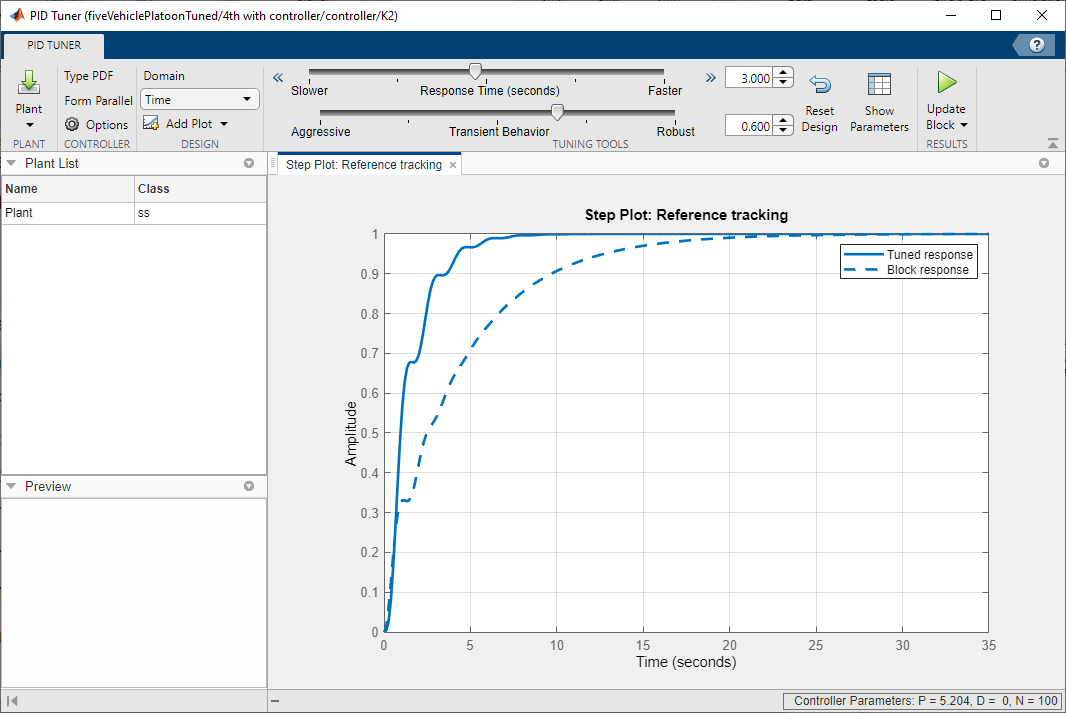Expand the Update Block dropdown arrow
The image size is (1066, 713).
point(964,126)
